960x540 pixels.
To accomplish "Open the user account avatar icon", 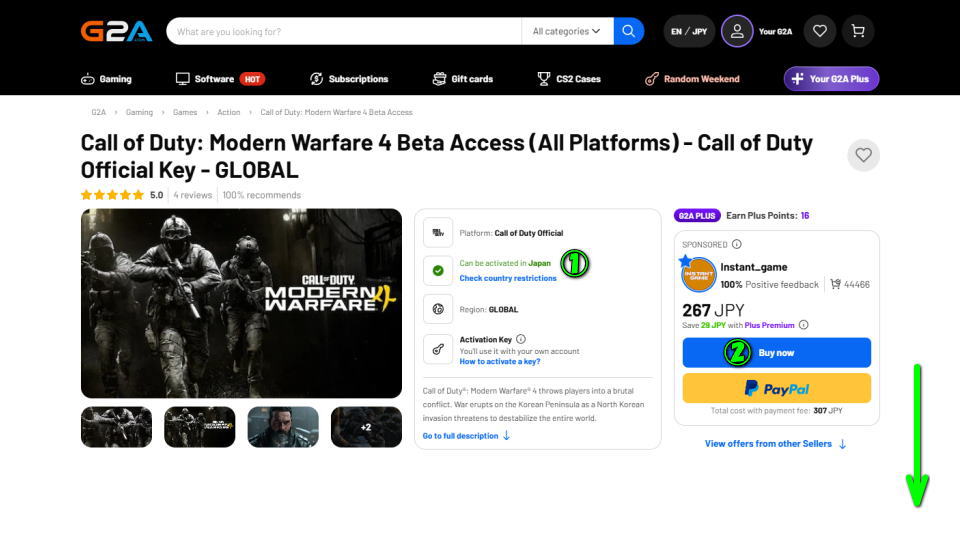I will (737, 31).
